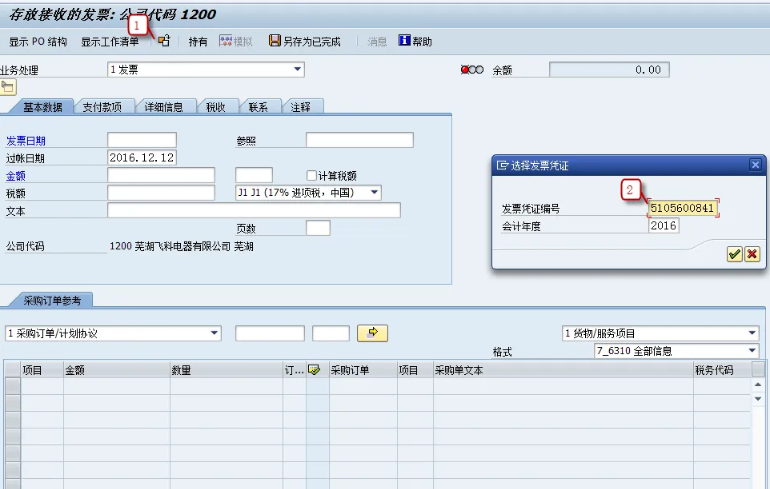Click the 金额 column header
Image resolution: width=770 pixels, height=489 pixels.
pos(117,370)
